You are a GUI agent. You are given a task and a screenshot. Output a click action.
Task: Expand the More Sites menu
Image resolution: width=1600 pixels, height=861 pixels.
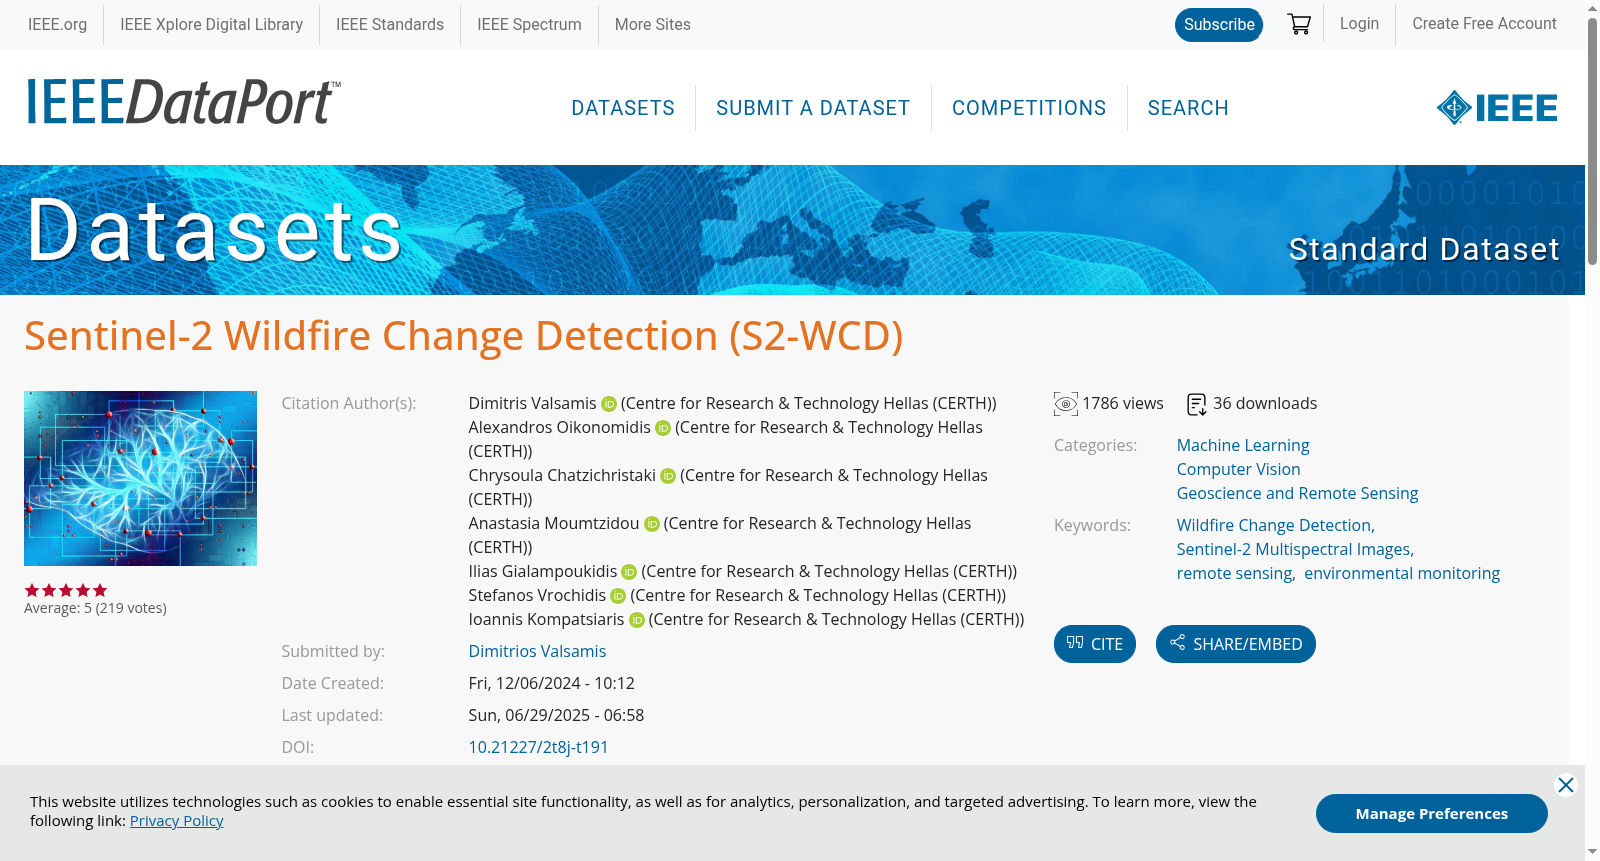pyautogui.click(x=652, y=24)
